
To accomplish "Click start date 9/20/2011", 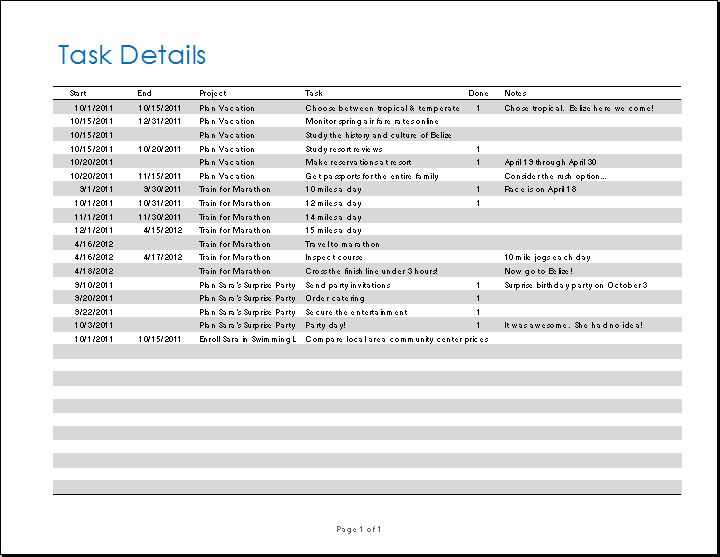I will (94, 298).
